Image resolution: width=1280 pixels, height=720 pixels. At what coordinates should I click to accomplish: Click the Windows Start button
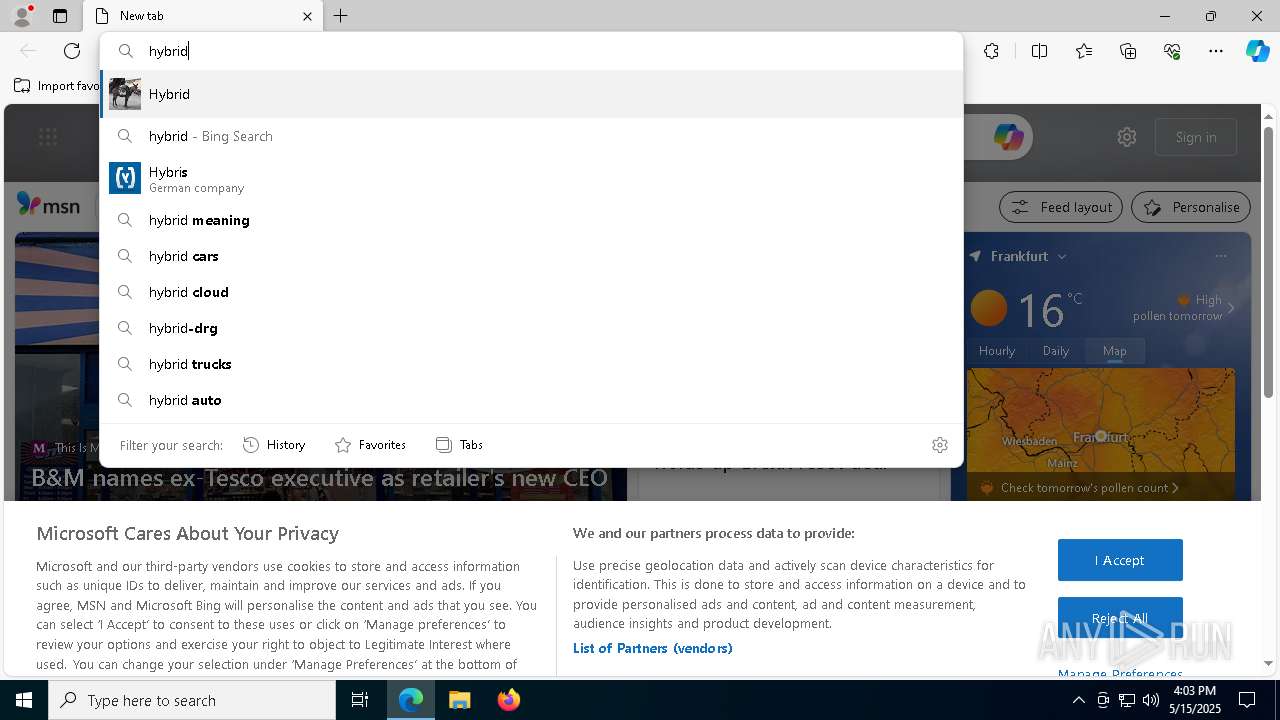point(24,700)
